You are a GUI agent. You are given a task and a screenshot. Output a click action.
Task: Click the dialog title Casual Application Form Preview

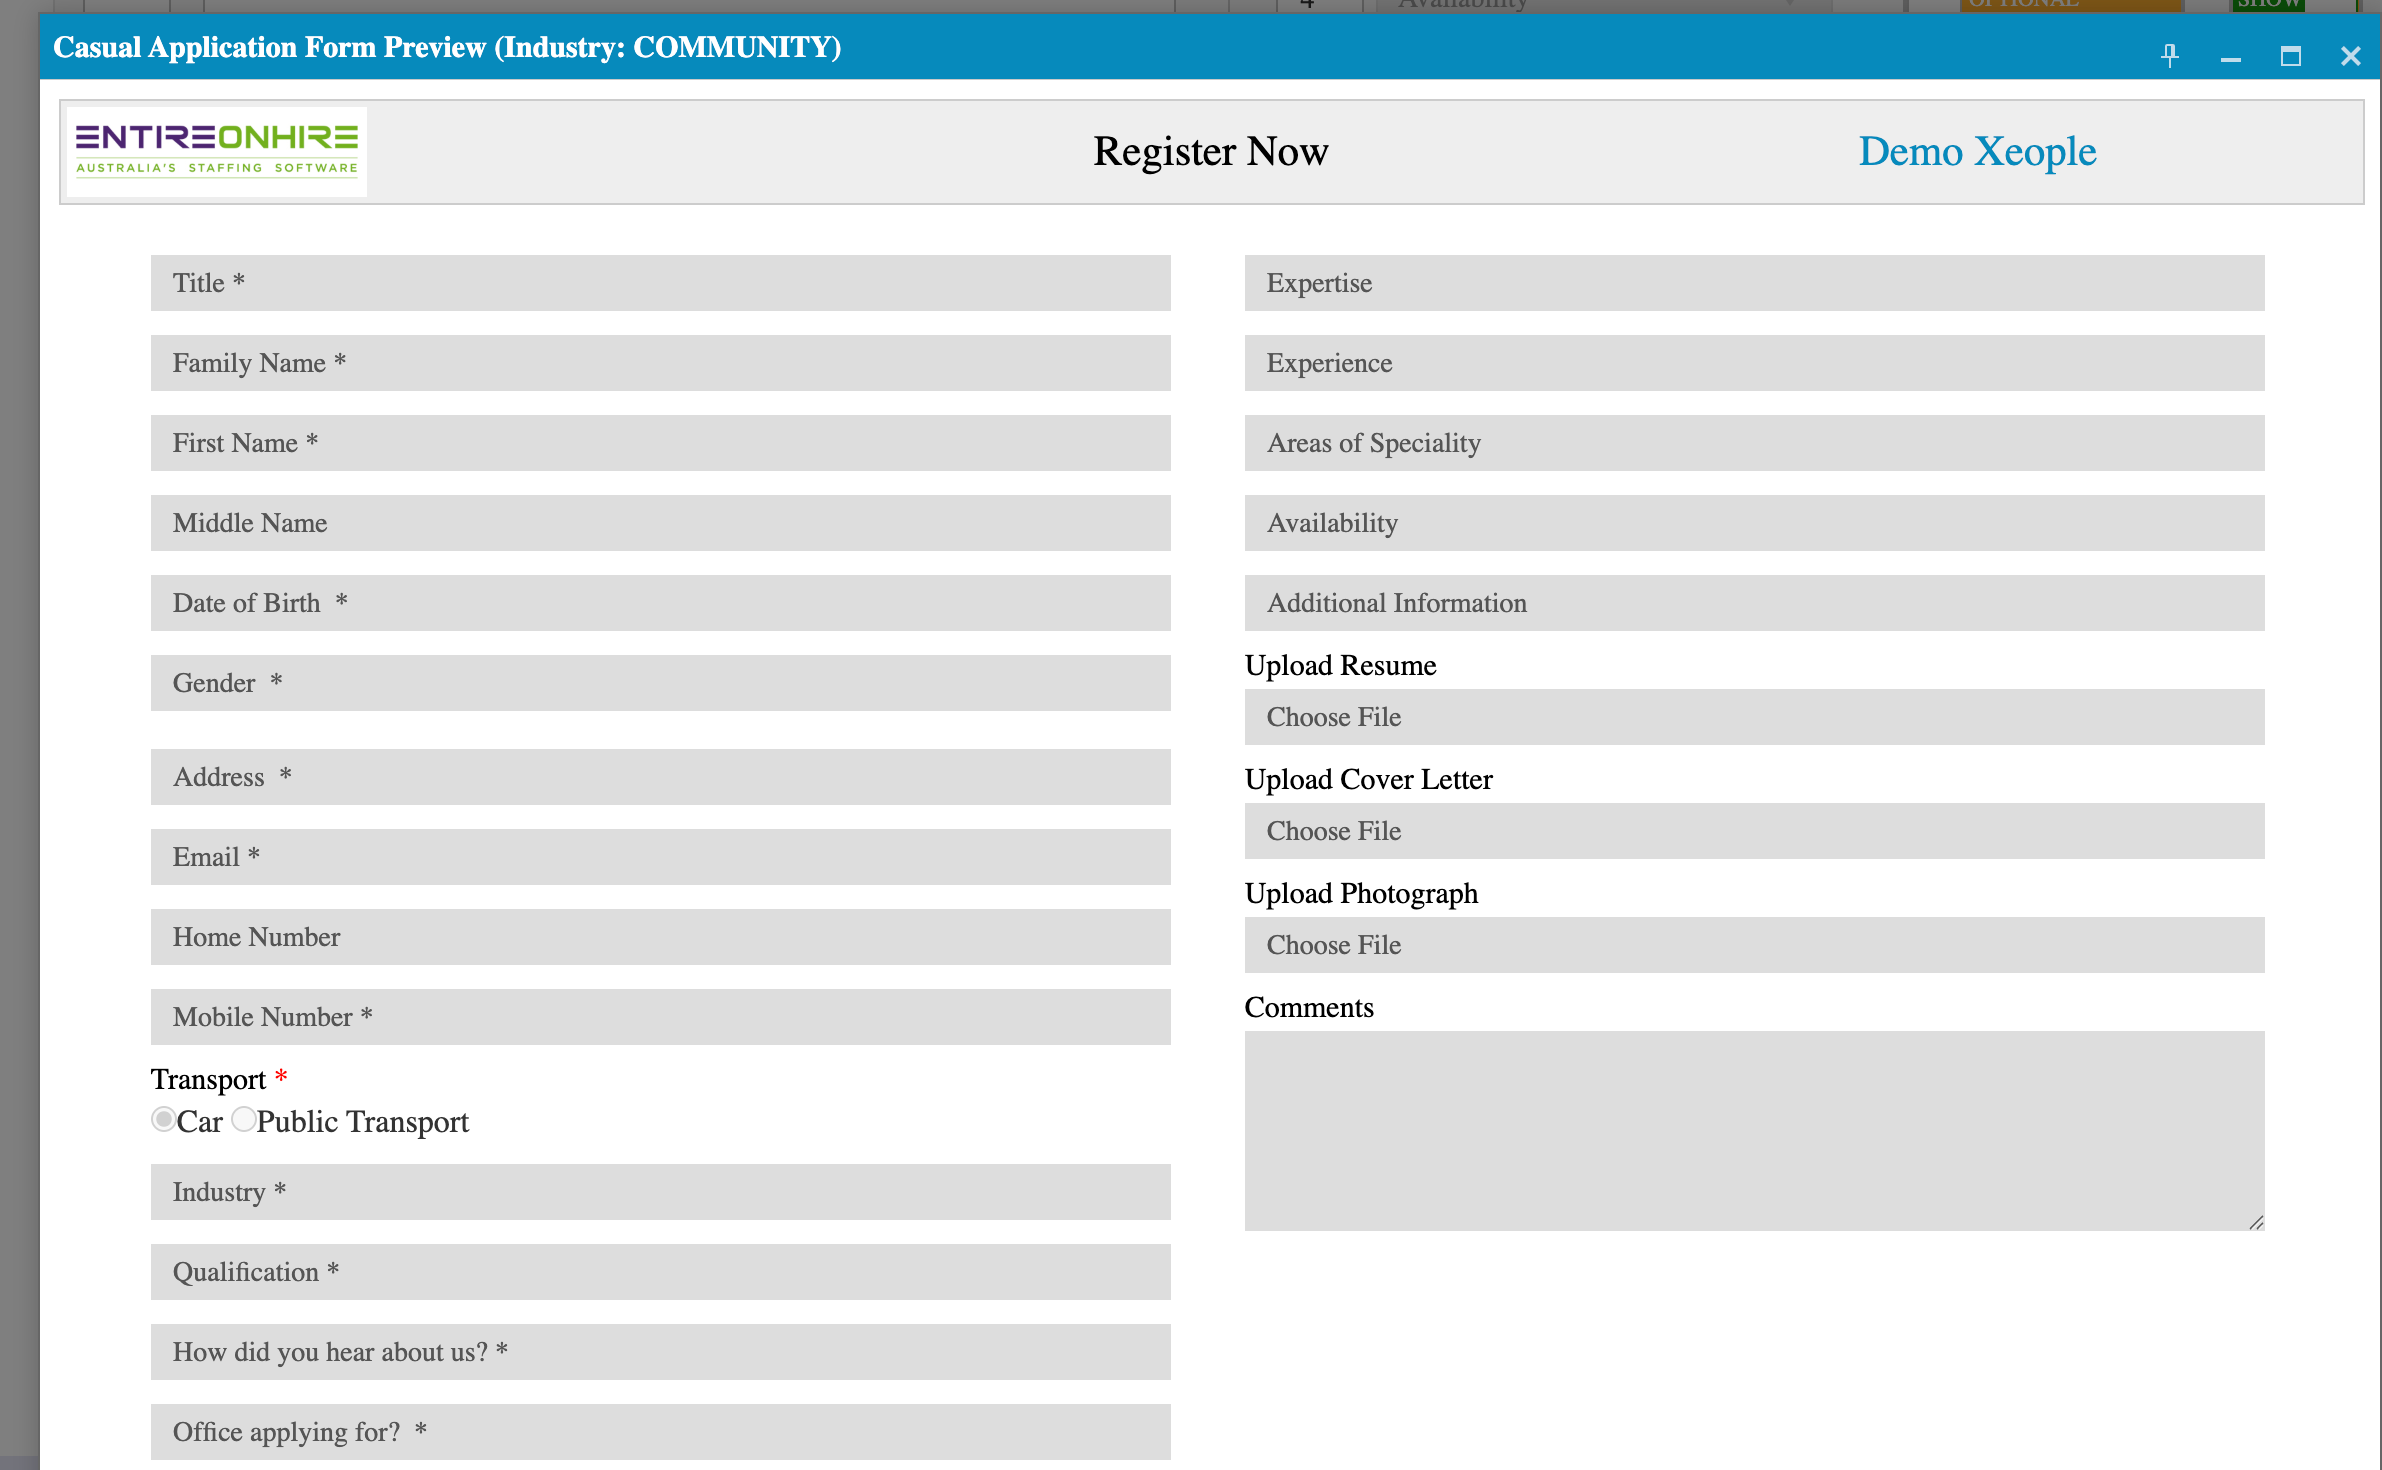447,47
